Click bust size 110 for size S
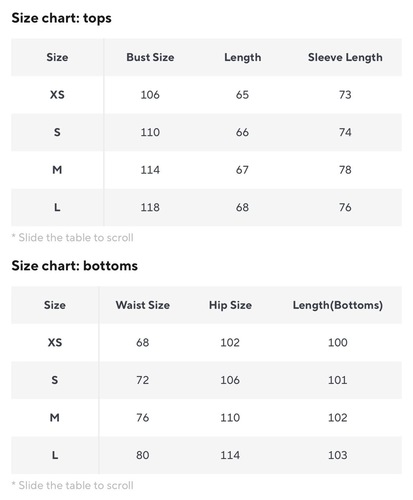 tap(150, 132)
